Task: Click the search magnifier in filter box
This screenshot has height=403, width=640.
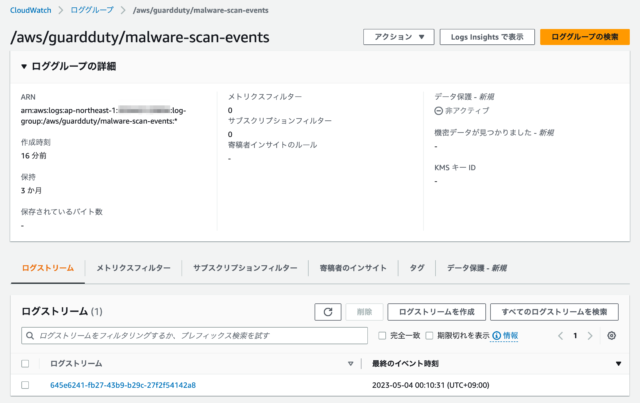Action: coord(30,336)
